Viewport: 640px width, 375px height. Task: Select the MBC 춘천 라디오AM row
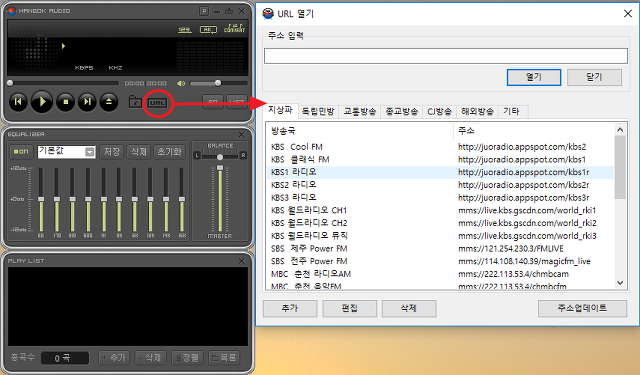(x=440, y=274)
